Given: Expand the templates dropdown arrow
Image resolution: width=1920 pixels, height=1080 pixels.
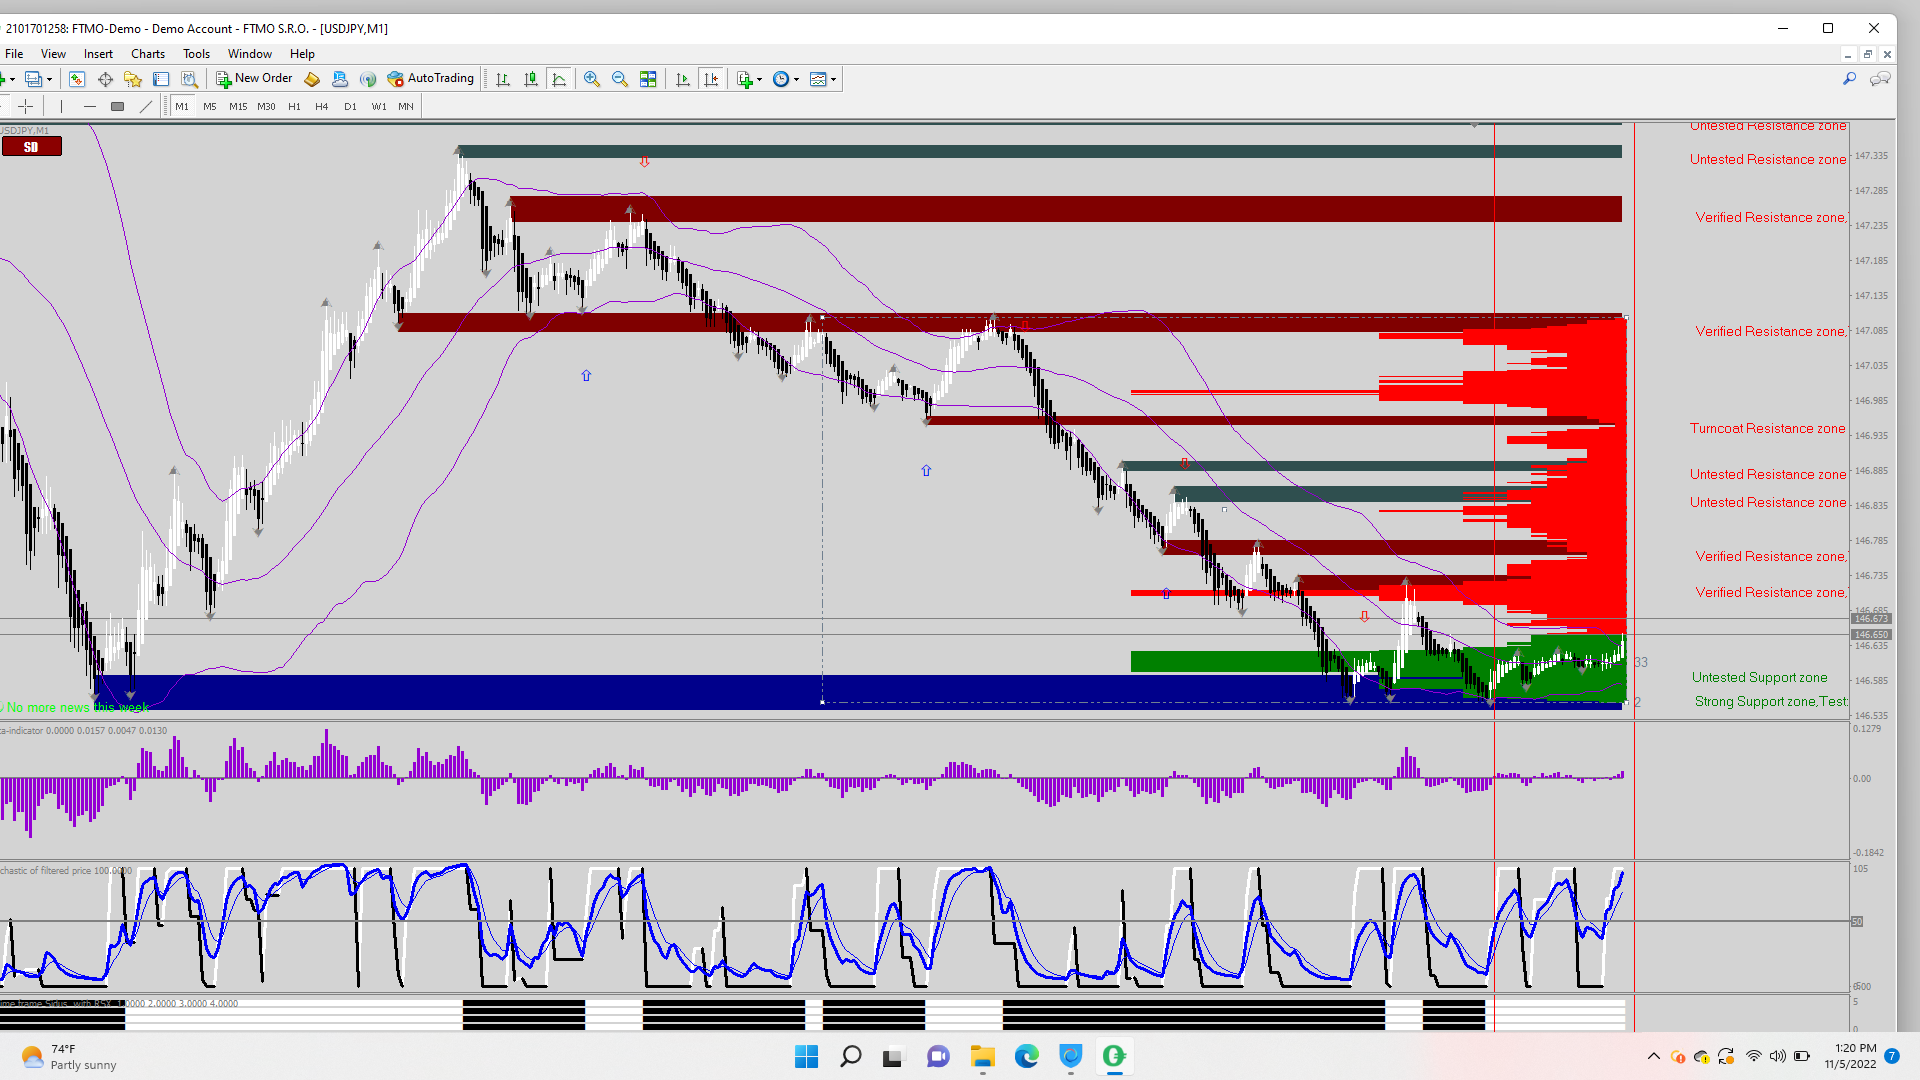Looking at the screenshot, I should (833, 80).
